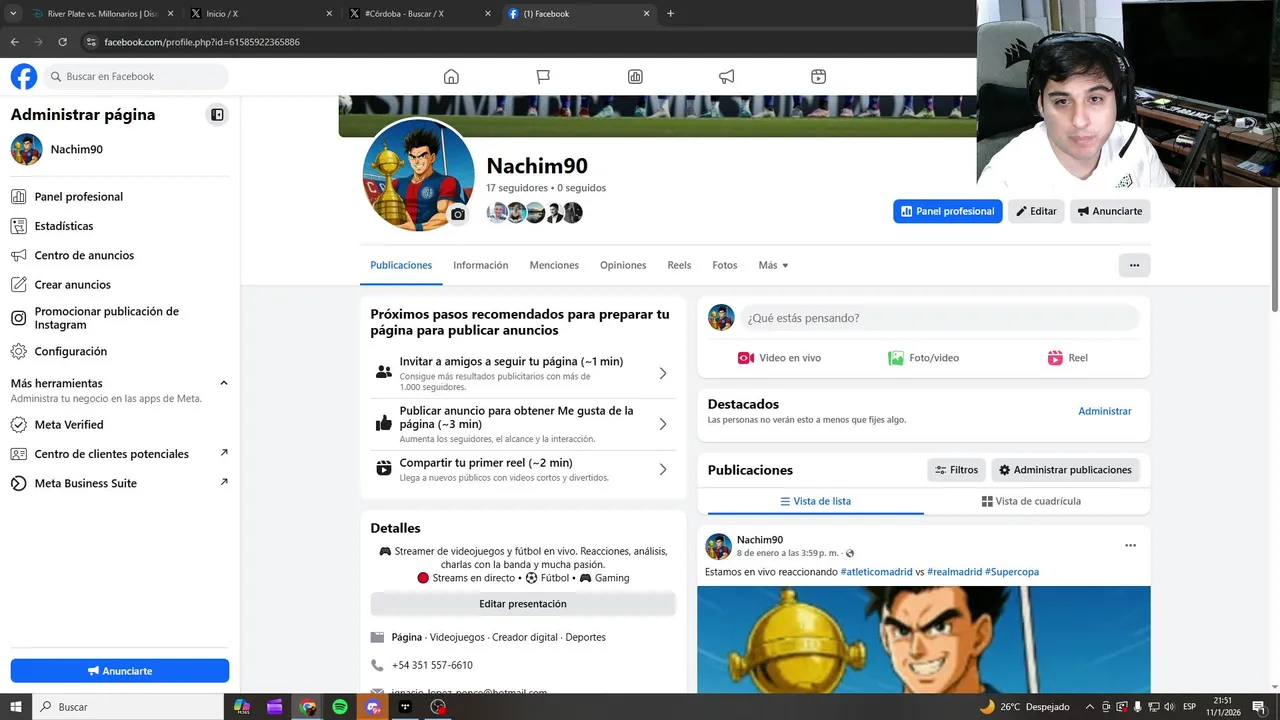Screen dimensions: 1280x720
Task: Open the Ads megaphone icon in top bar
Action: [x=727, y=77]
